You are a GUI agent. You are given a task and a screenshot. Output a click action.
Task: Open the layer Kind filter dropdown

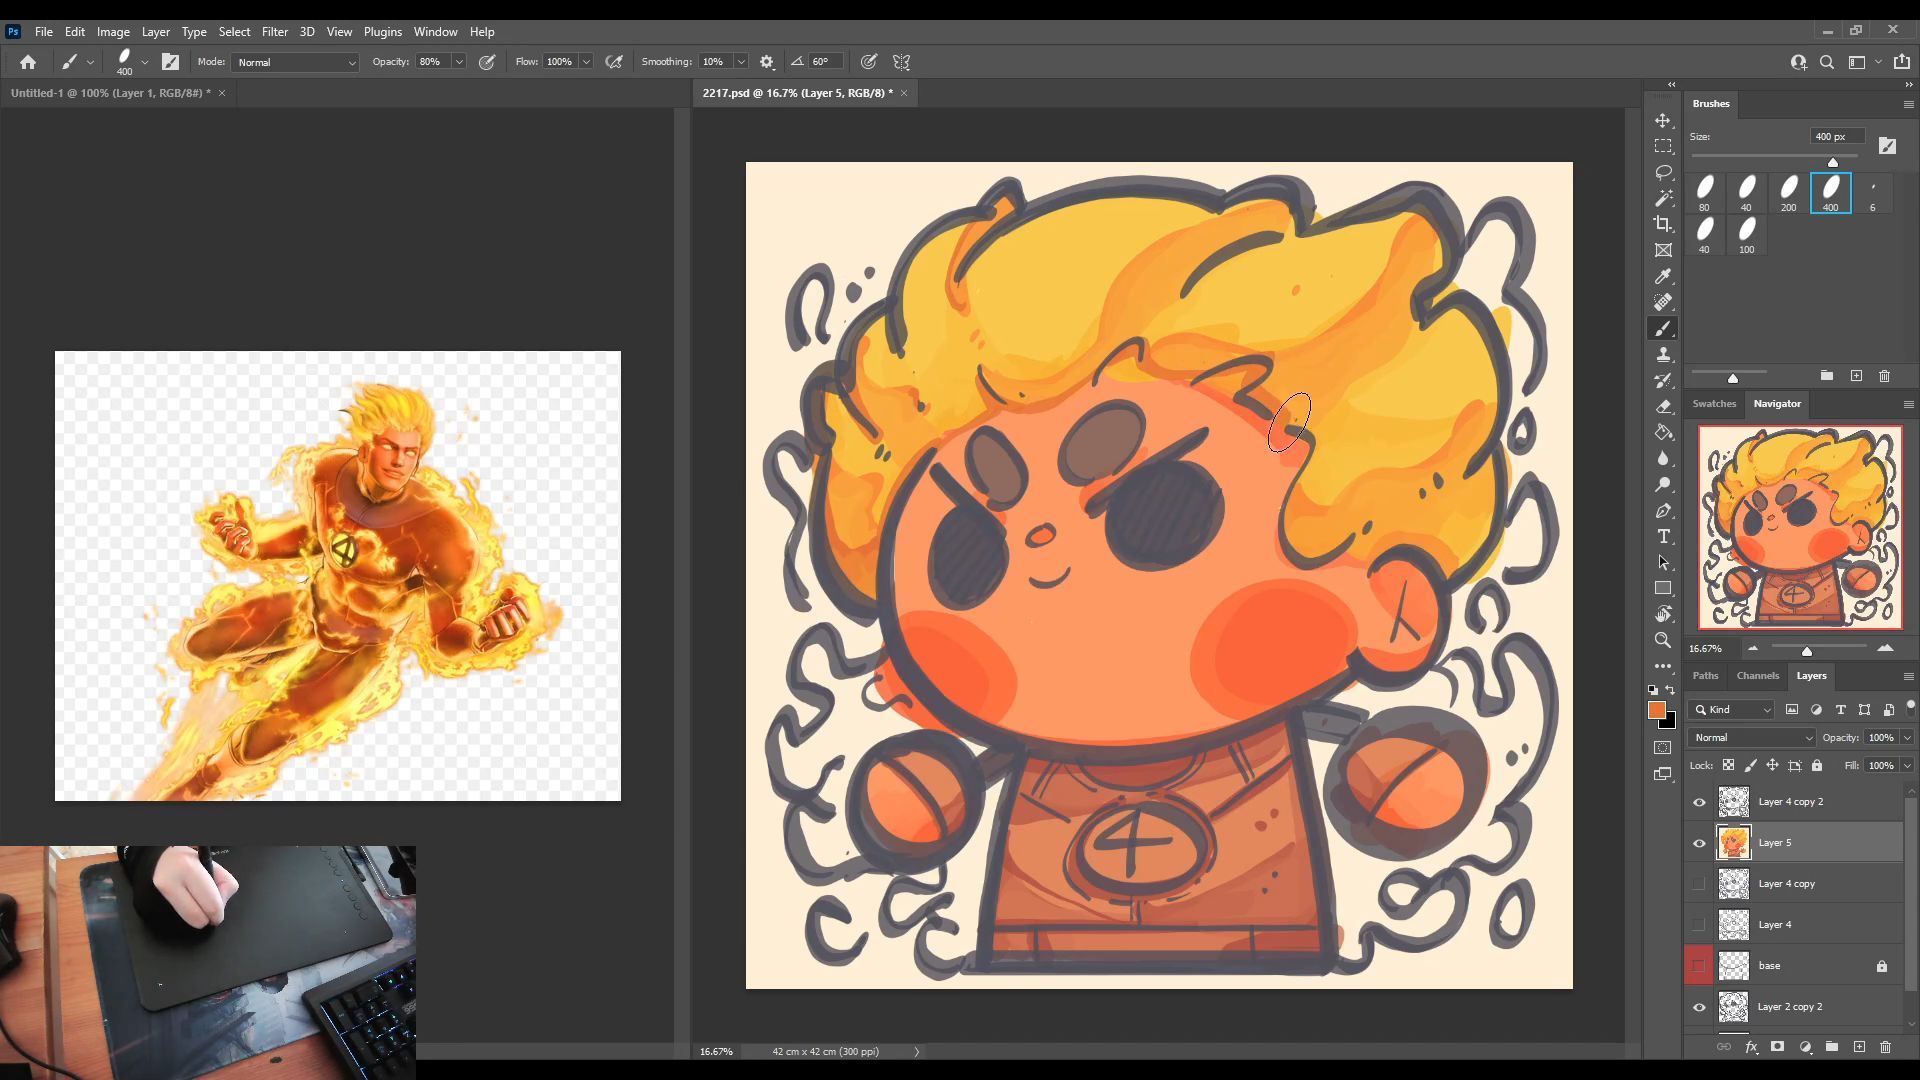tap(1731, 710)
